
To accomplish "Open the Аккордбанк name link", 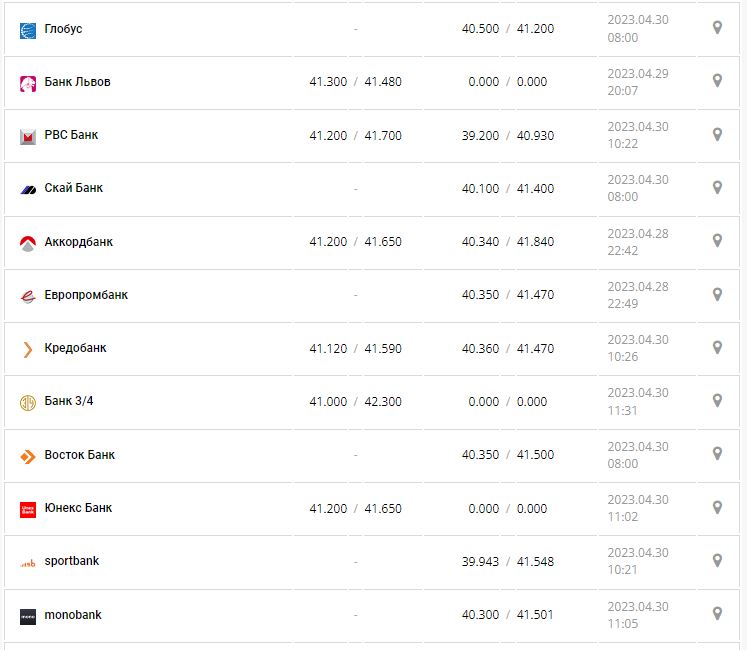I will [79, 242].
